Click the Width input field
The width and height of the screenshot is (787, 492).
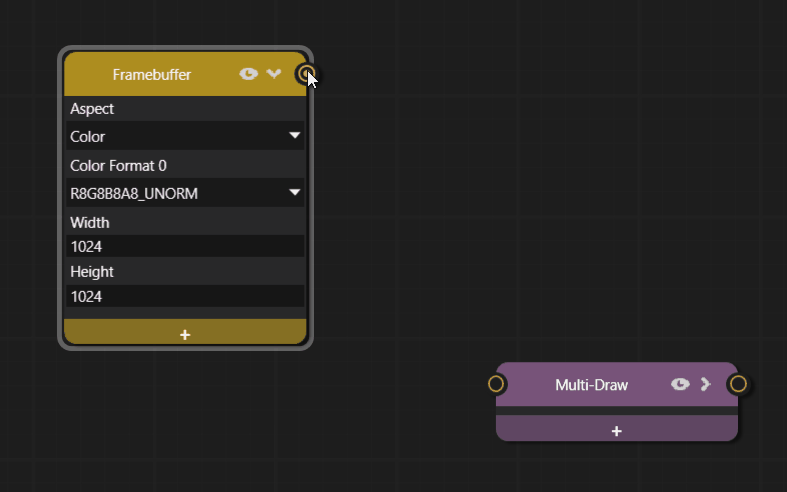coord(185,246)
